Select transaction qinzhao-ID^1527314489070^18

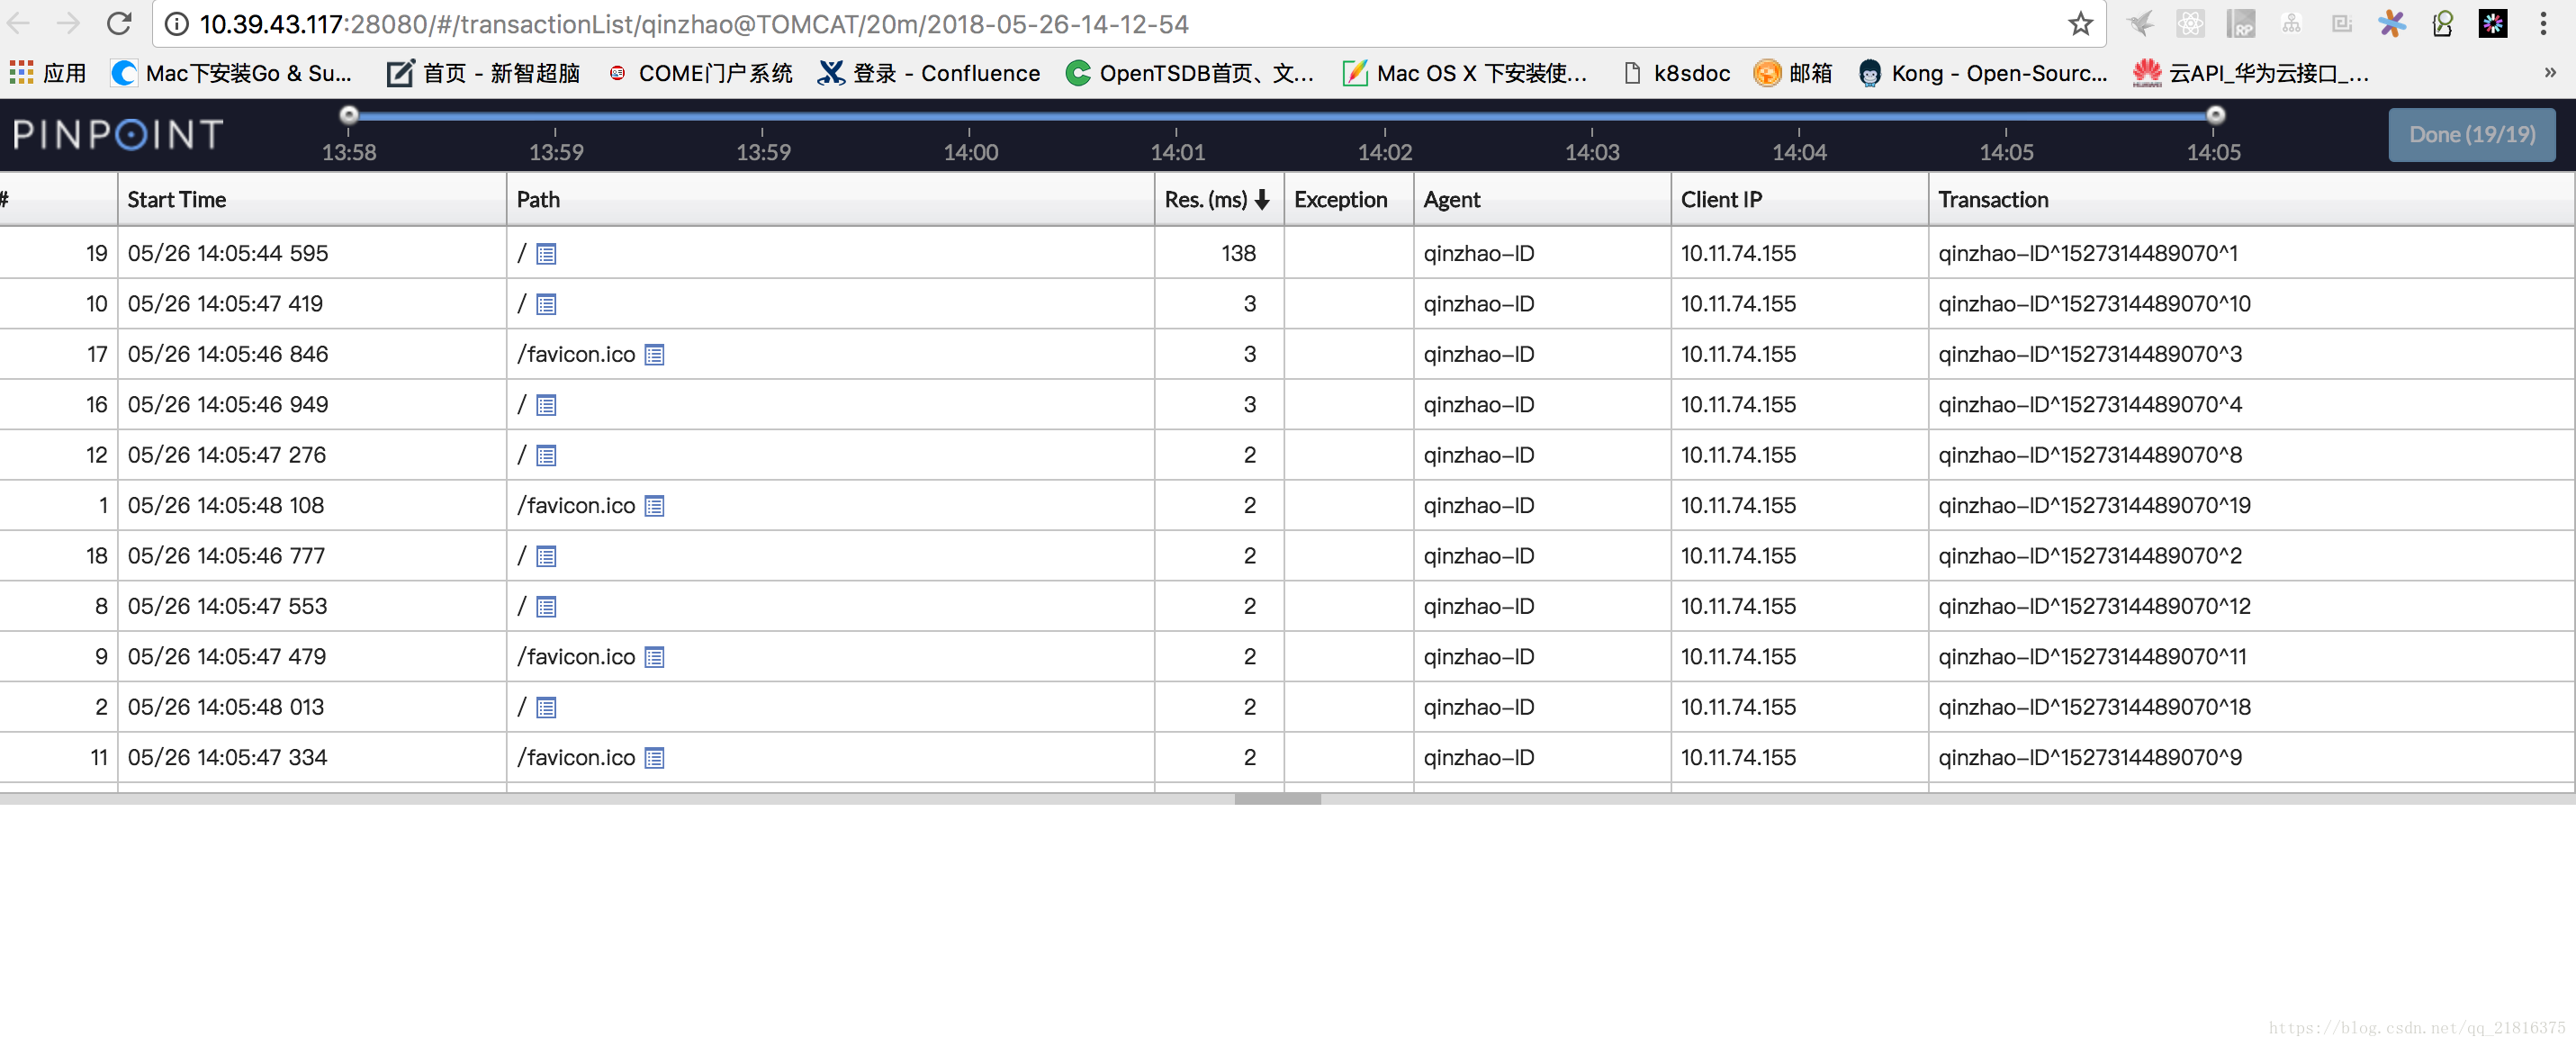pos(2094,708)
